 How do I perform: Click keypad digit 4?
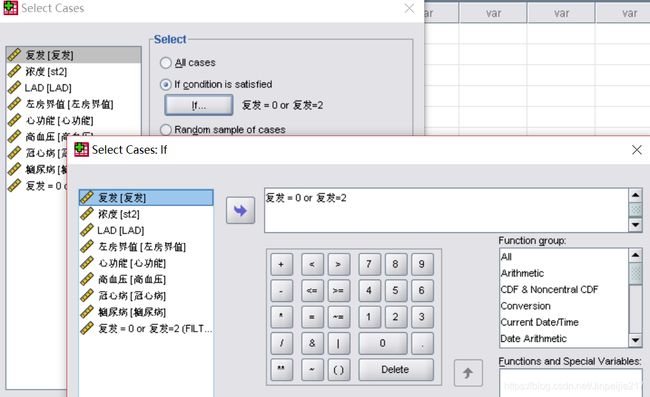[x=369, y=291]
